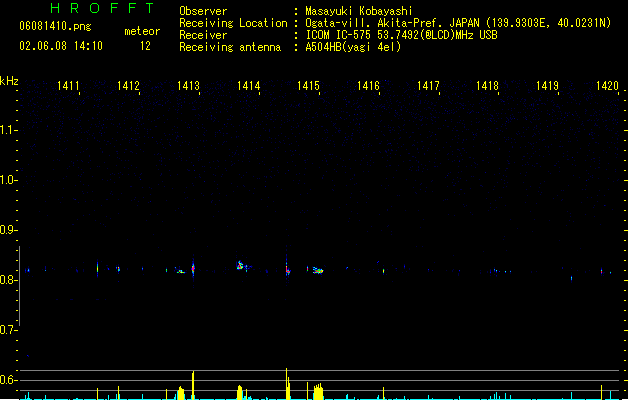Click the yellow intensity peak under 1413
629x400 pixels.
click(x=193, y=385)
